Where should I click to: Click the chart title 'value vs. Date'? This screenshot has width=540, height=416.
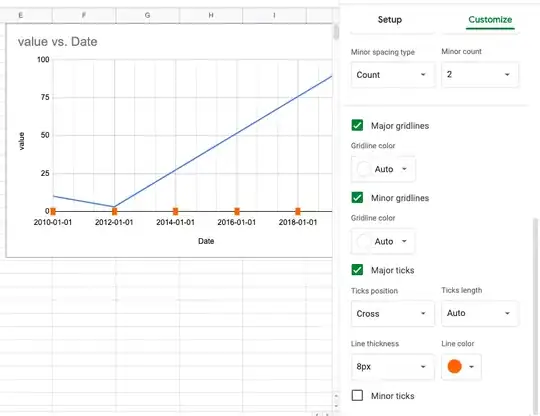[x=58, y=42]
